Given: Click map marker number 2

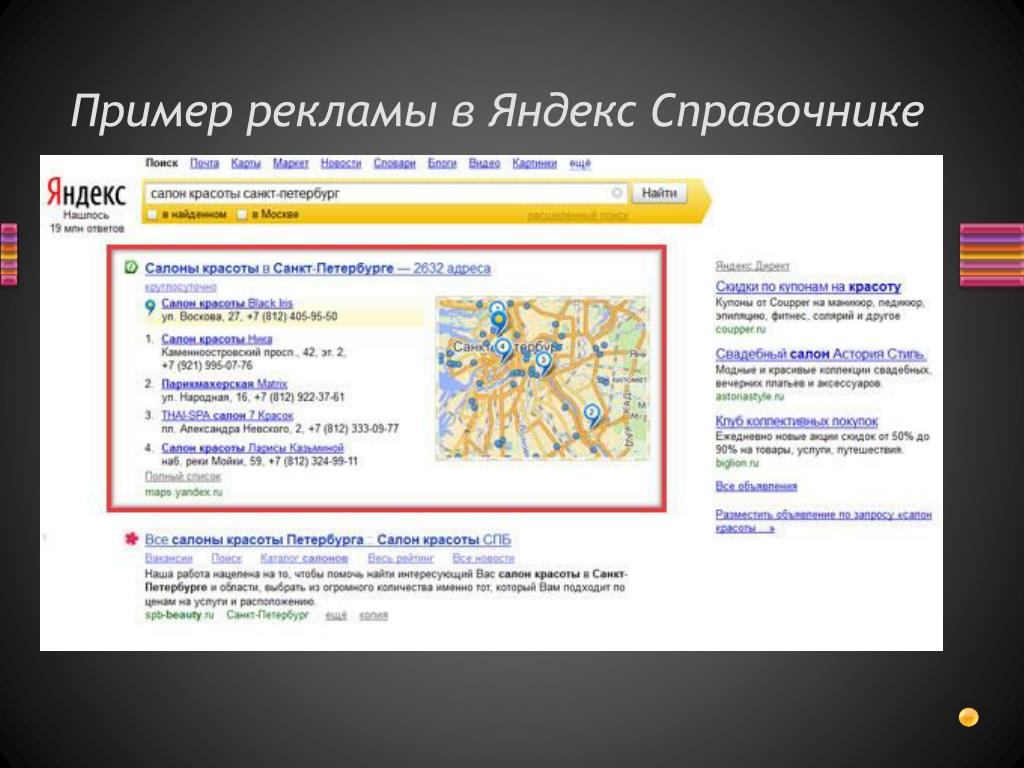Looking at the screenshot, I should [591, 415].
